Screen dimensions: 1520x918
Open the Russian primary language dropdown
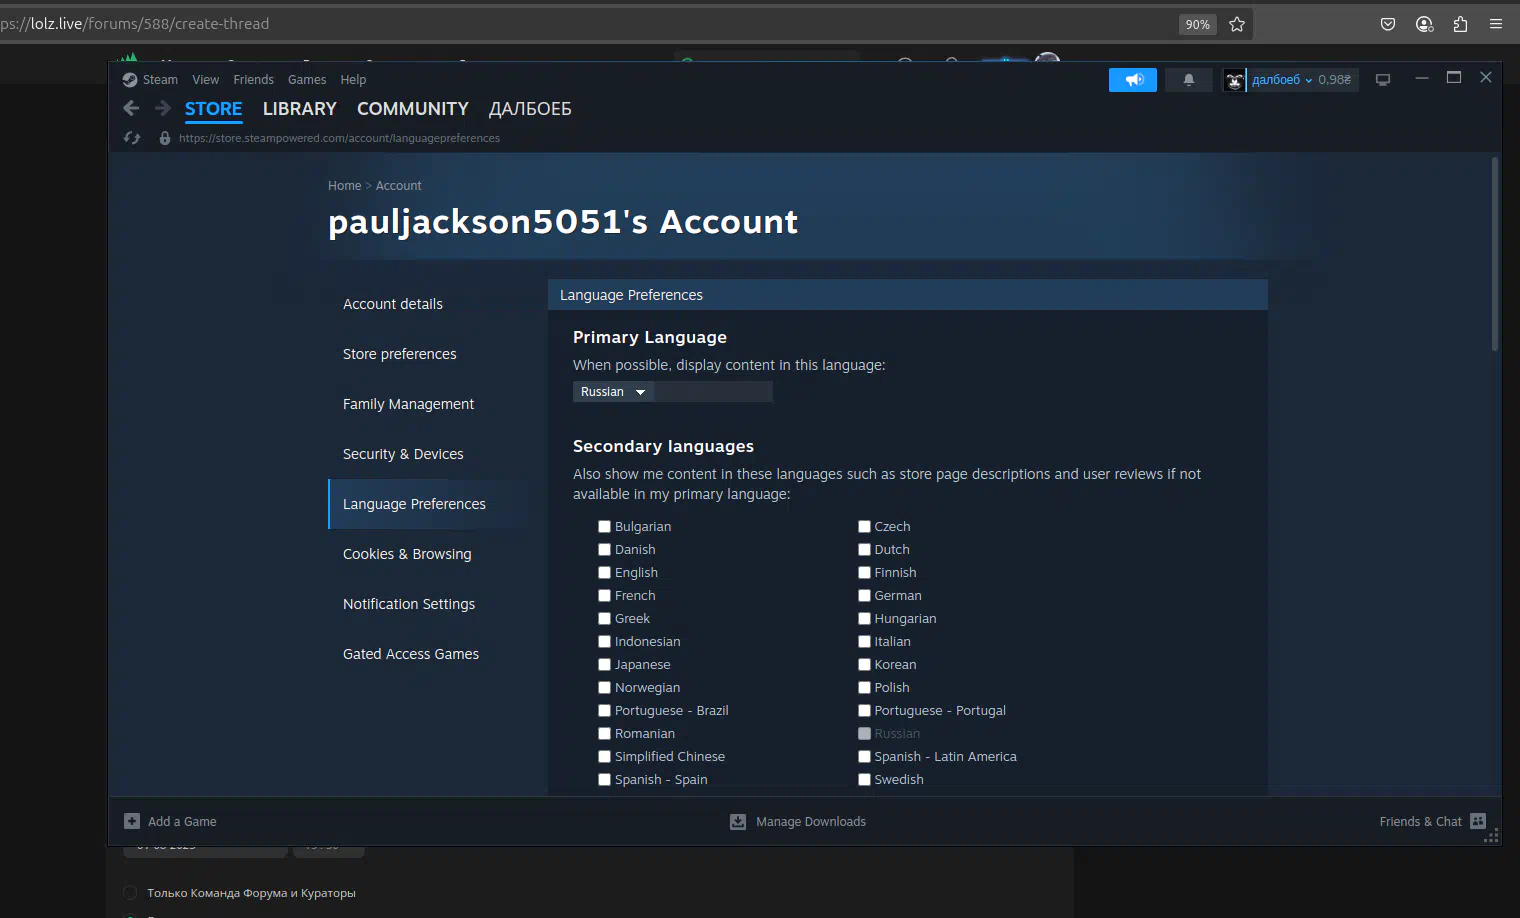pos(613,392)
